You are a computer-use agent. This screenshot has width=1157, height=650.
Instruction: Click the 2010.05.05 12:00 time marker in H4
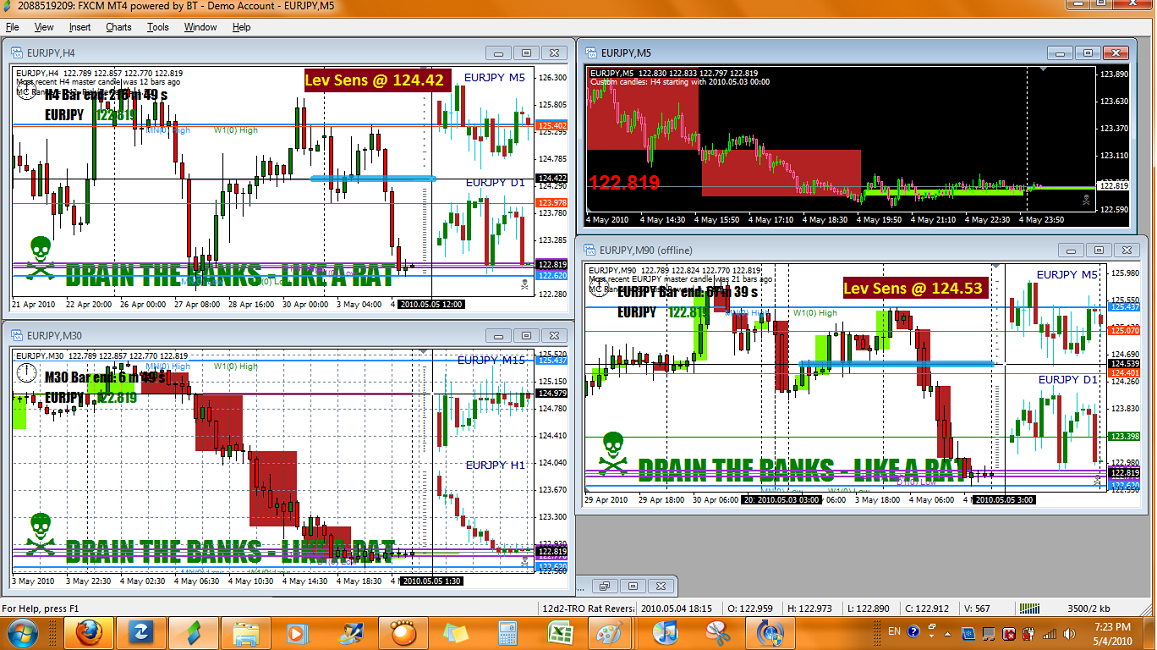(431, 304)
